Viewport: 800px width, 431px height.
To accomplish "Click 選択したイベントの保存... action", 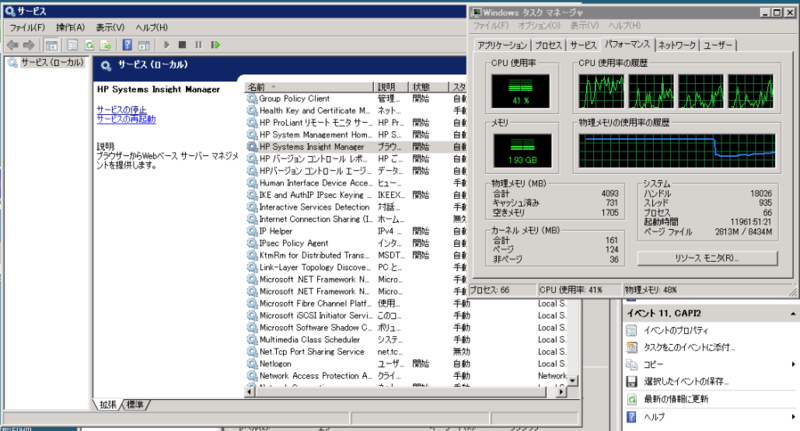I will click(686, 382).
